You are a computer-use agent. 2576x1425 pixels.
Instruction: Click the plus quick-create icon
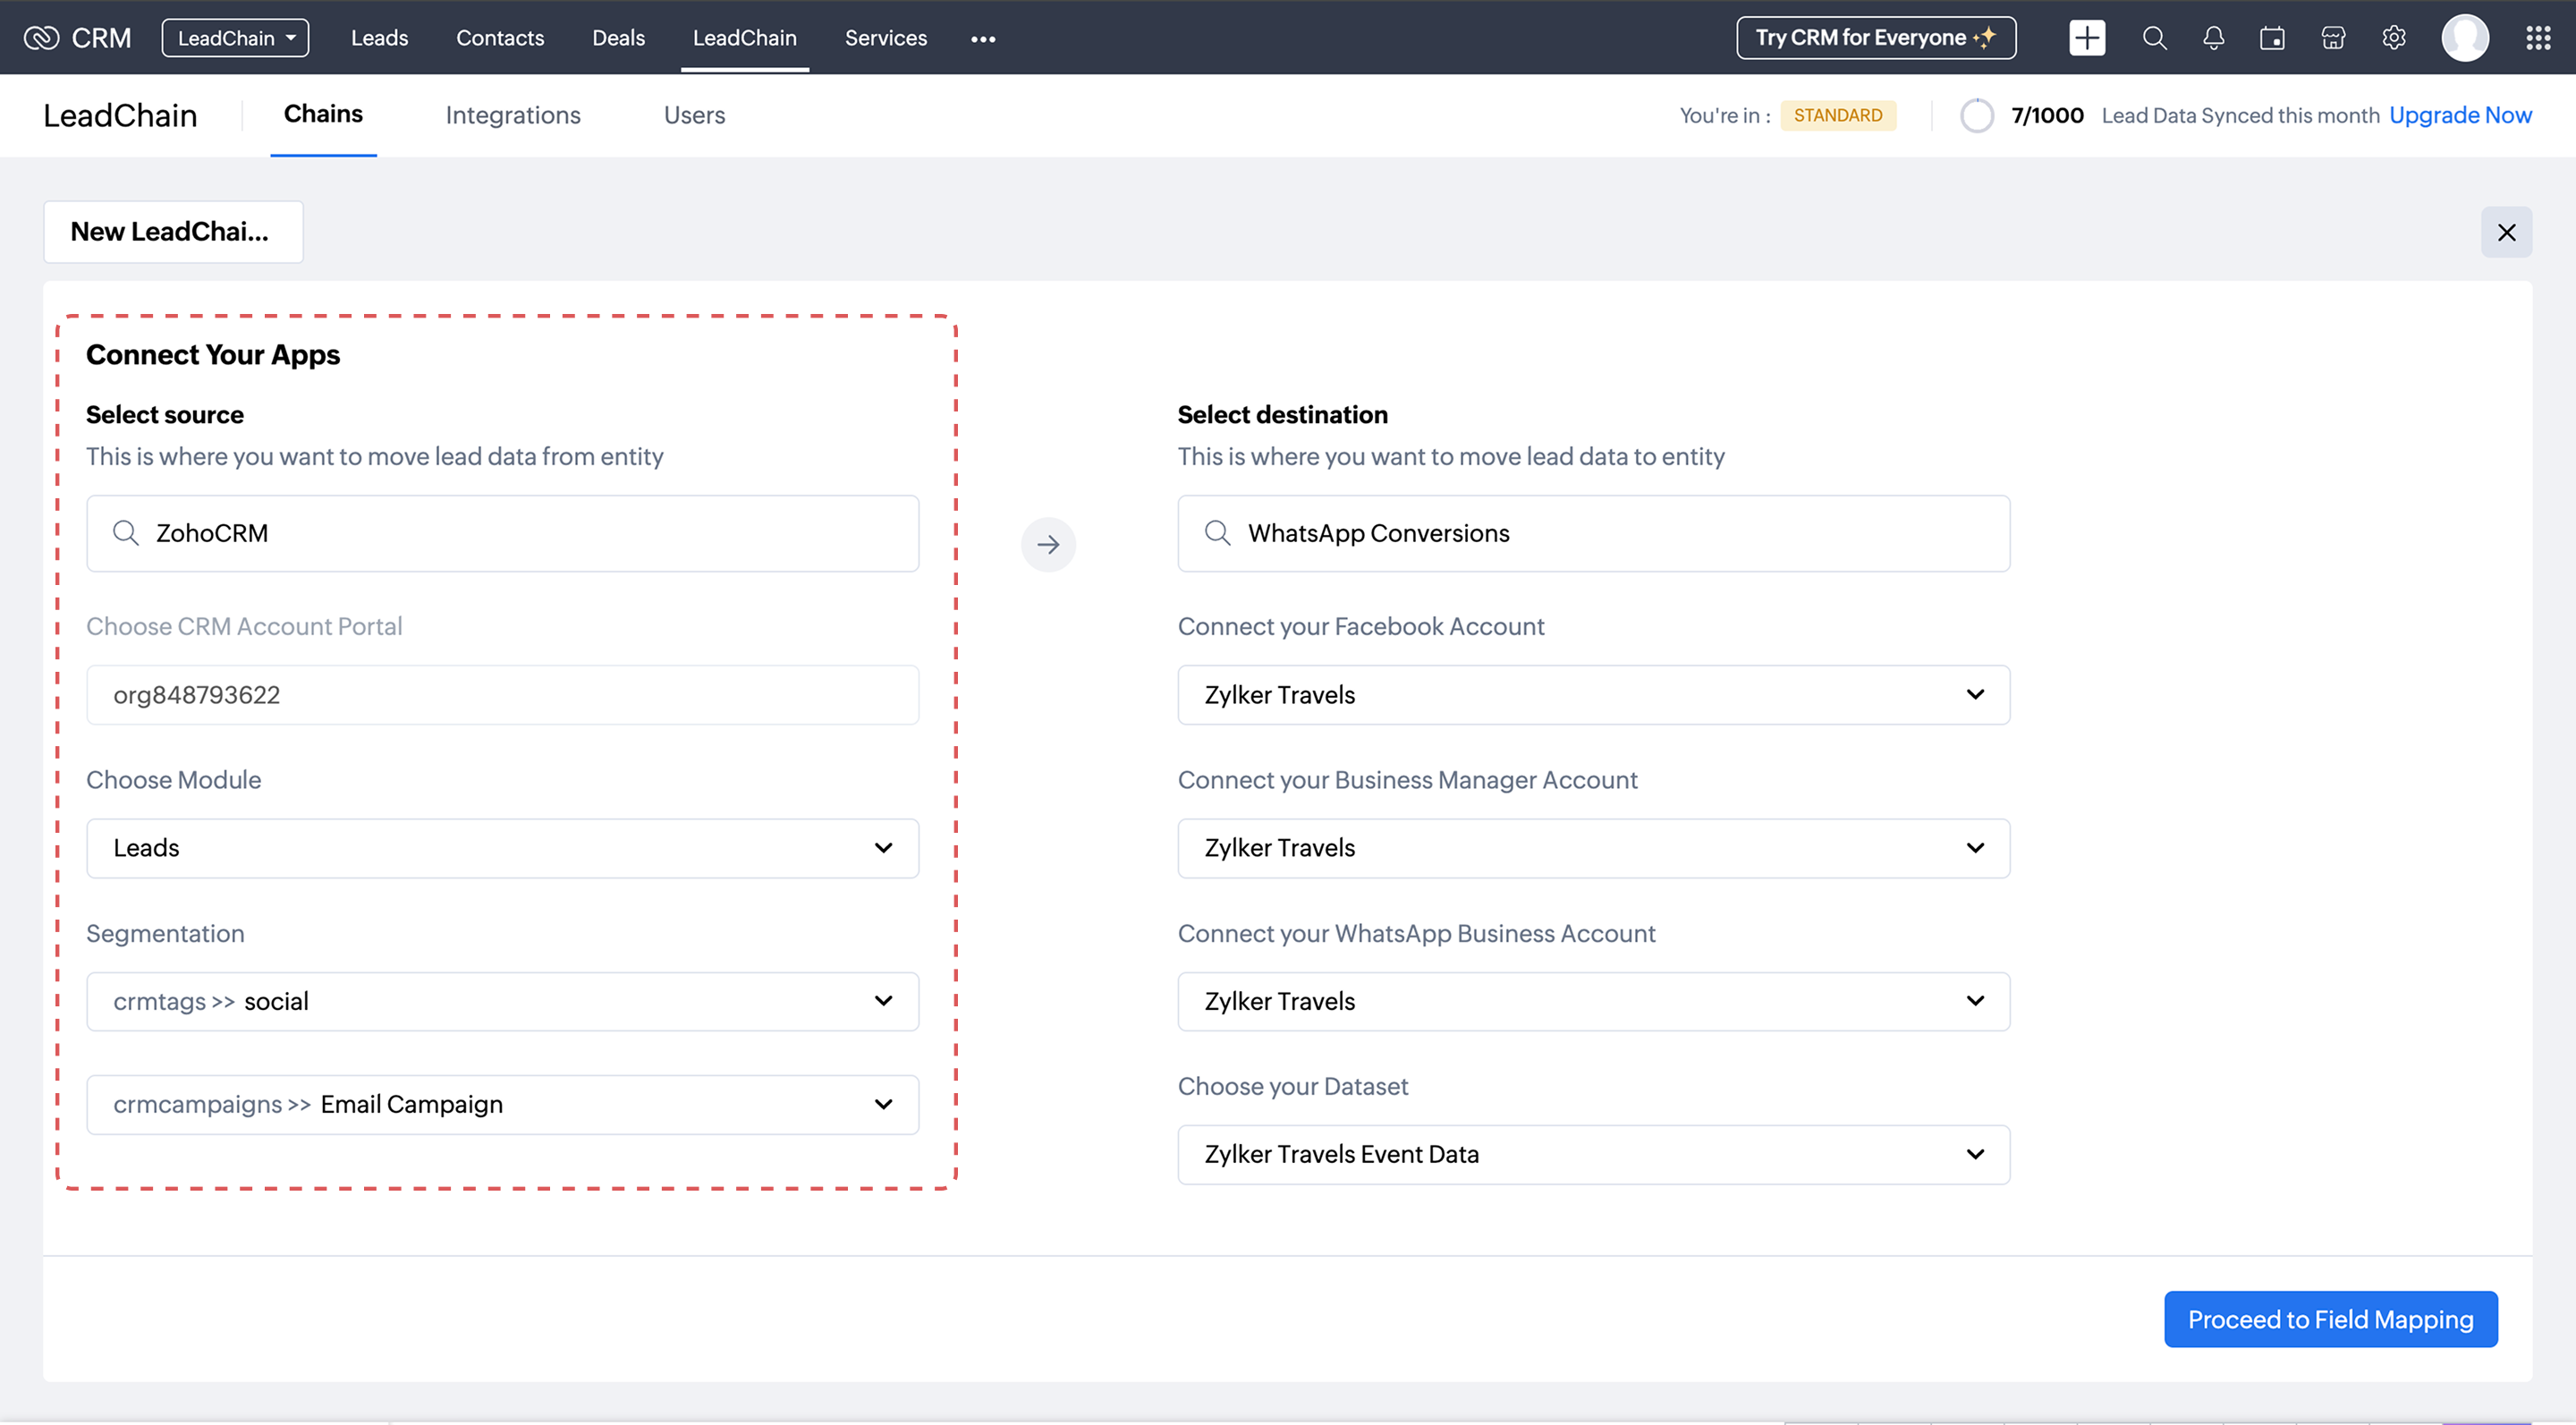point(2086,38)
